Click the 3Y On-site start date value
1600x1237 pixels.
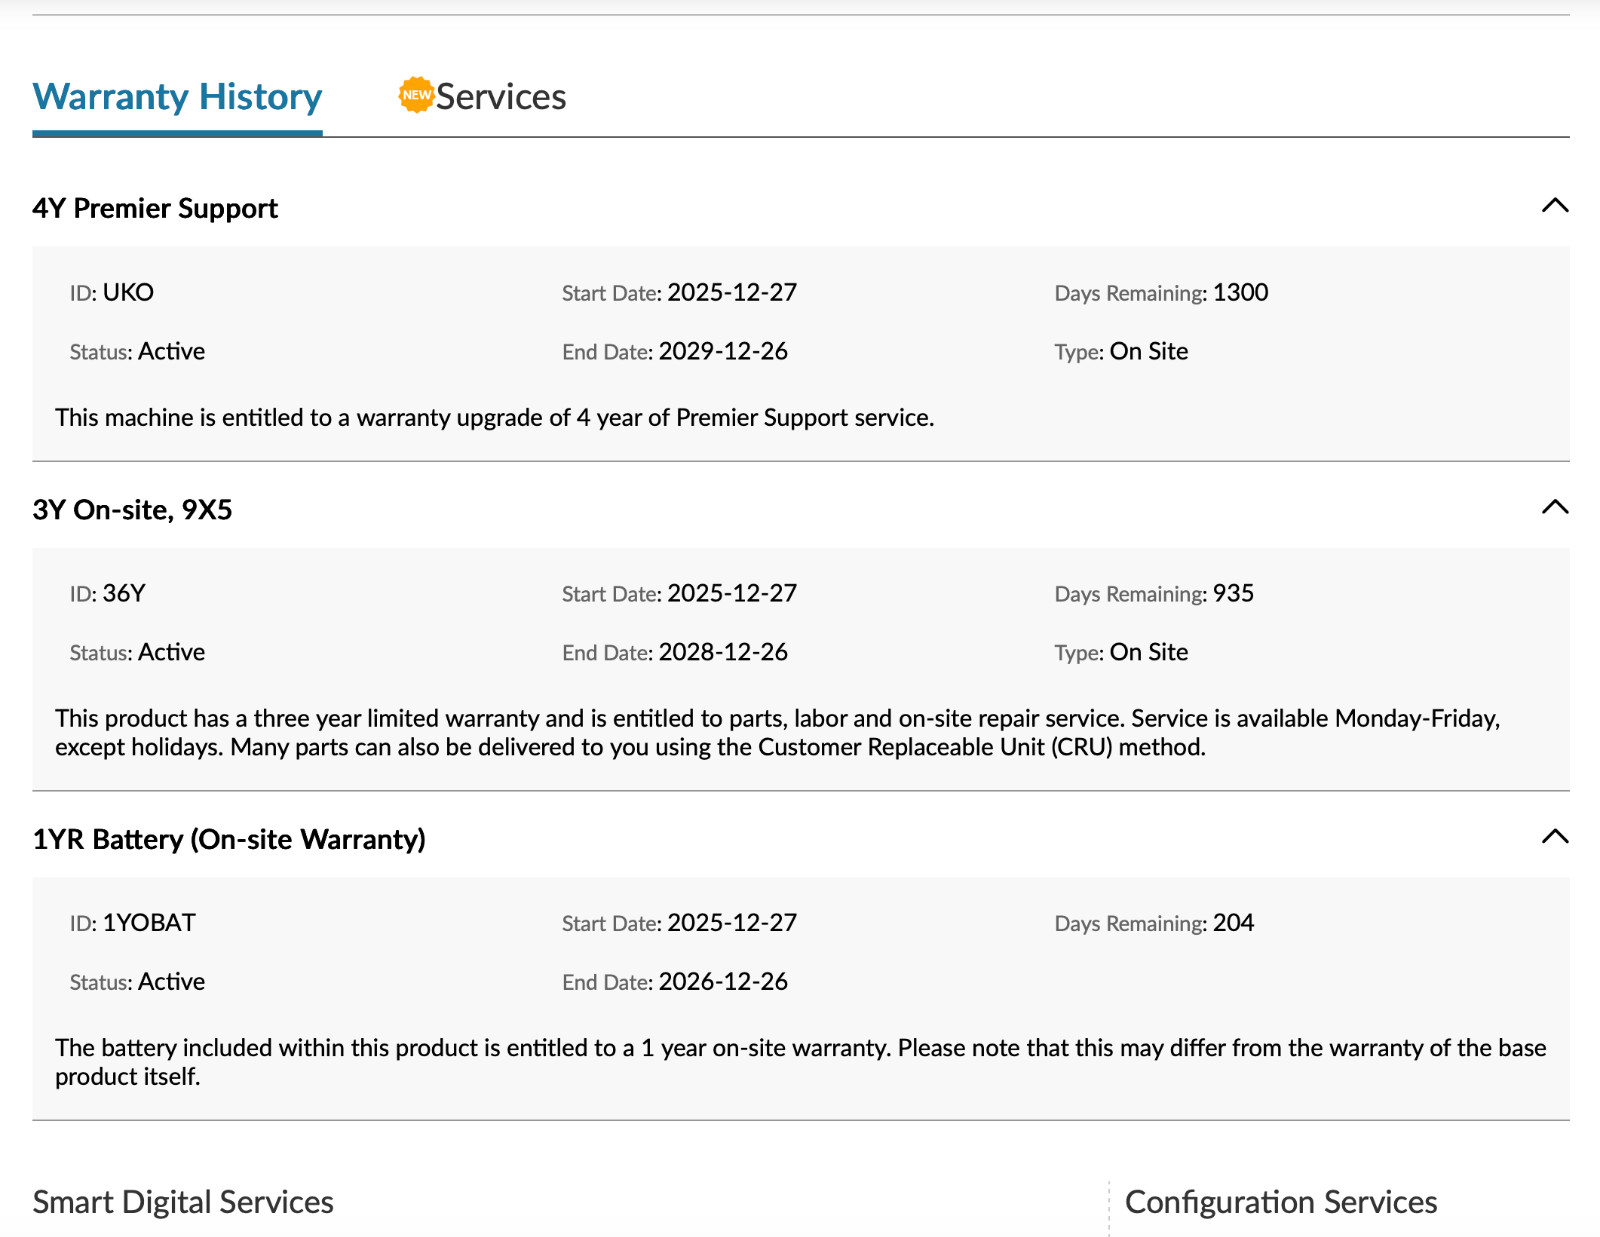point(732,593)
